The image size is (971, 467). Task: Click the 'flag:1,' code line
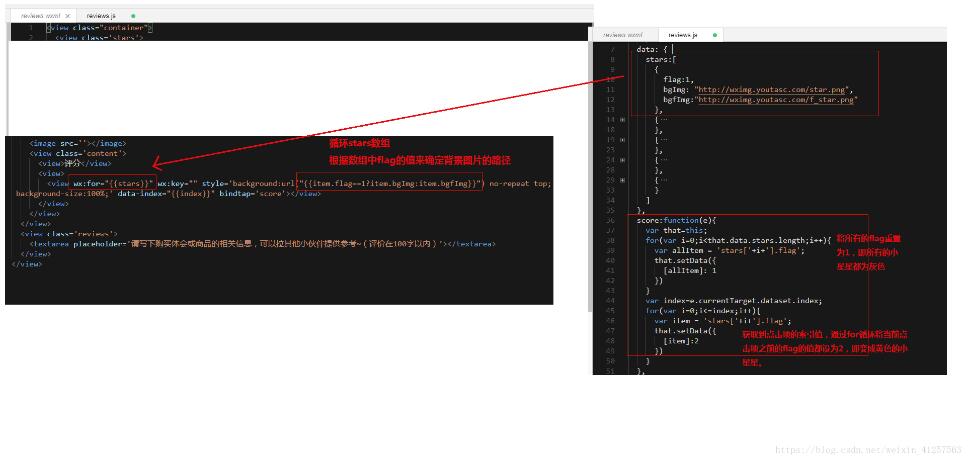pyautogui.click(x=679, y=79)
